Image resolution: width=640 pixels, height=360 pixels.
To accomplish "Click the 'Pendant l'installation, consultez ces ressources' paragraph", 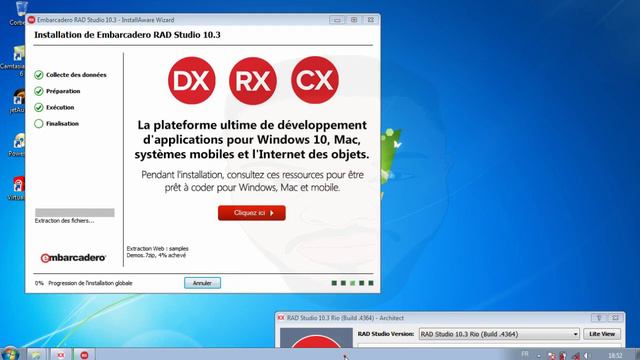I will [x=252, y=181].
